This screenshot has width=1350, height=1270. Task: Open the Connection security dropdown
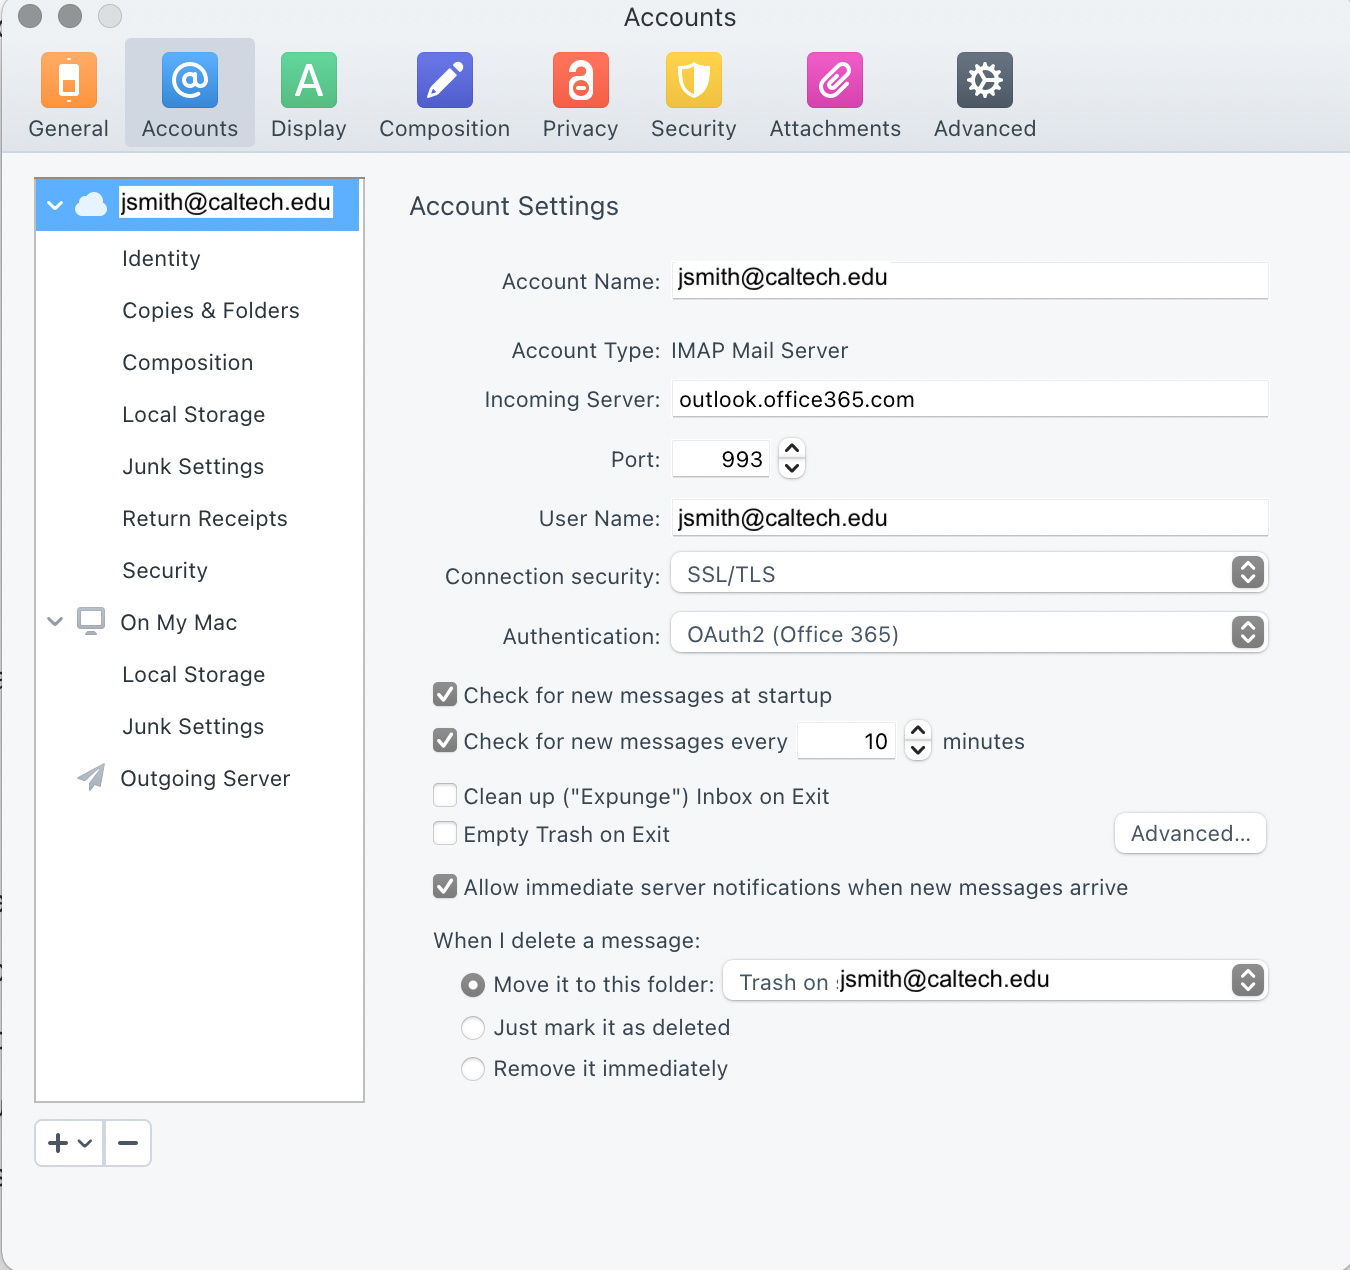tap(968, 573)
